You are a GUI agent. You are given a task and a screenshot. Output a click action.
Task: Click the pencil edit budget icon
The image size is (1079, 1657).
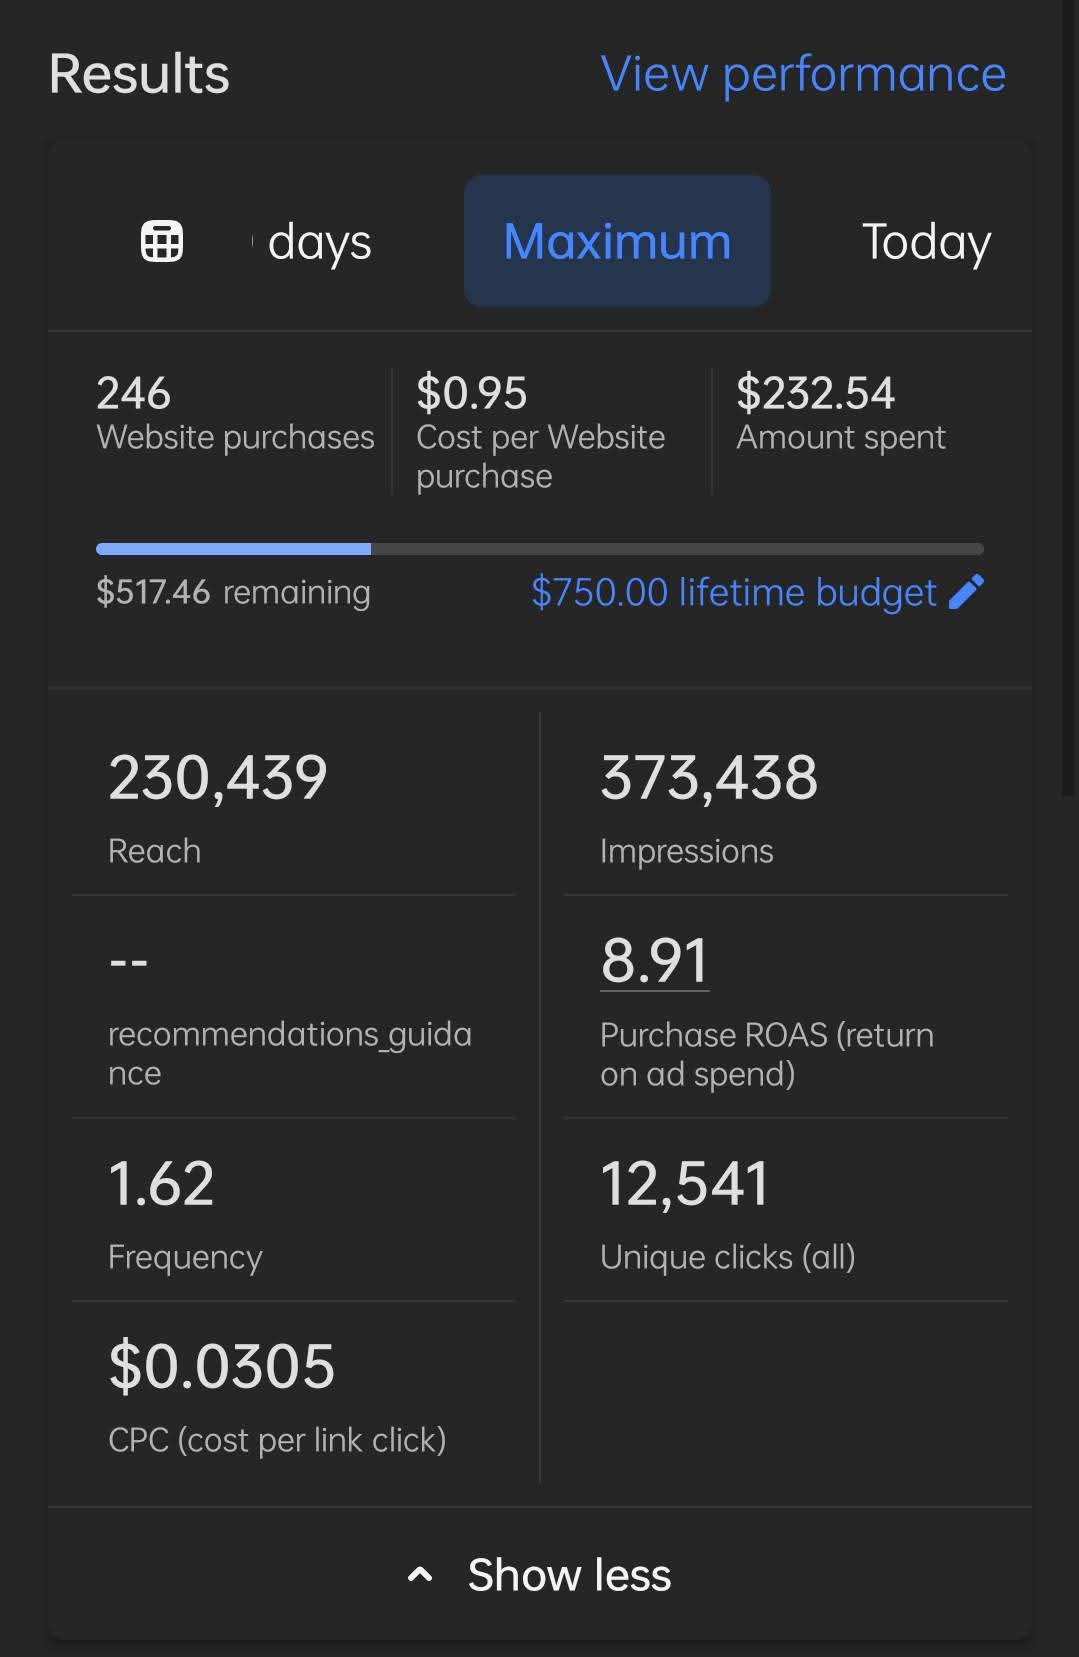pos(966,592)
